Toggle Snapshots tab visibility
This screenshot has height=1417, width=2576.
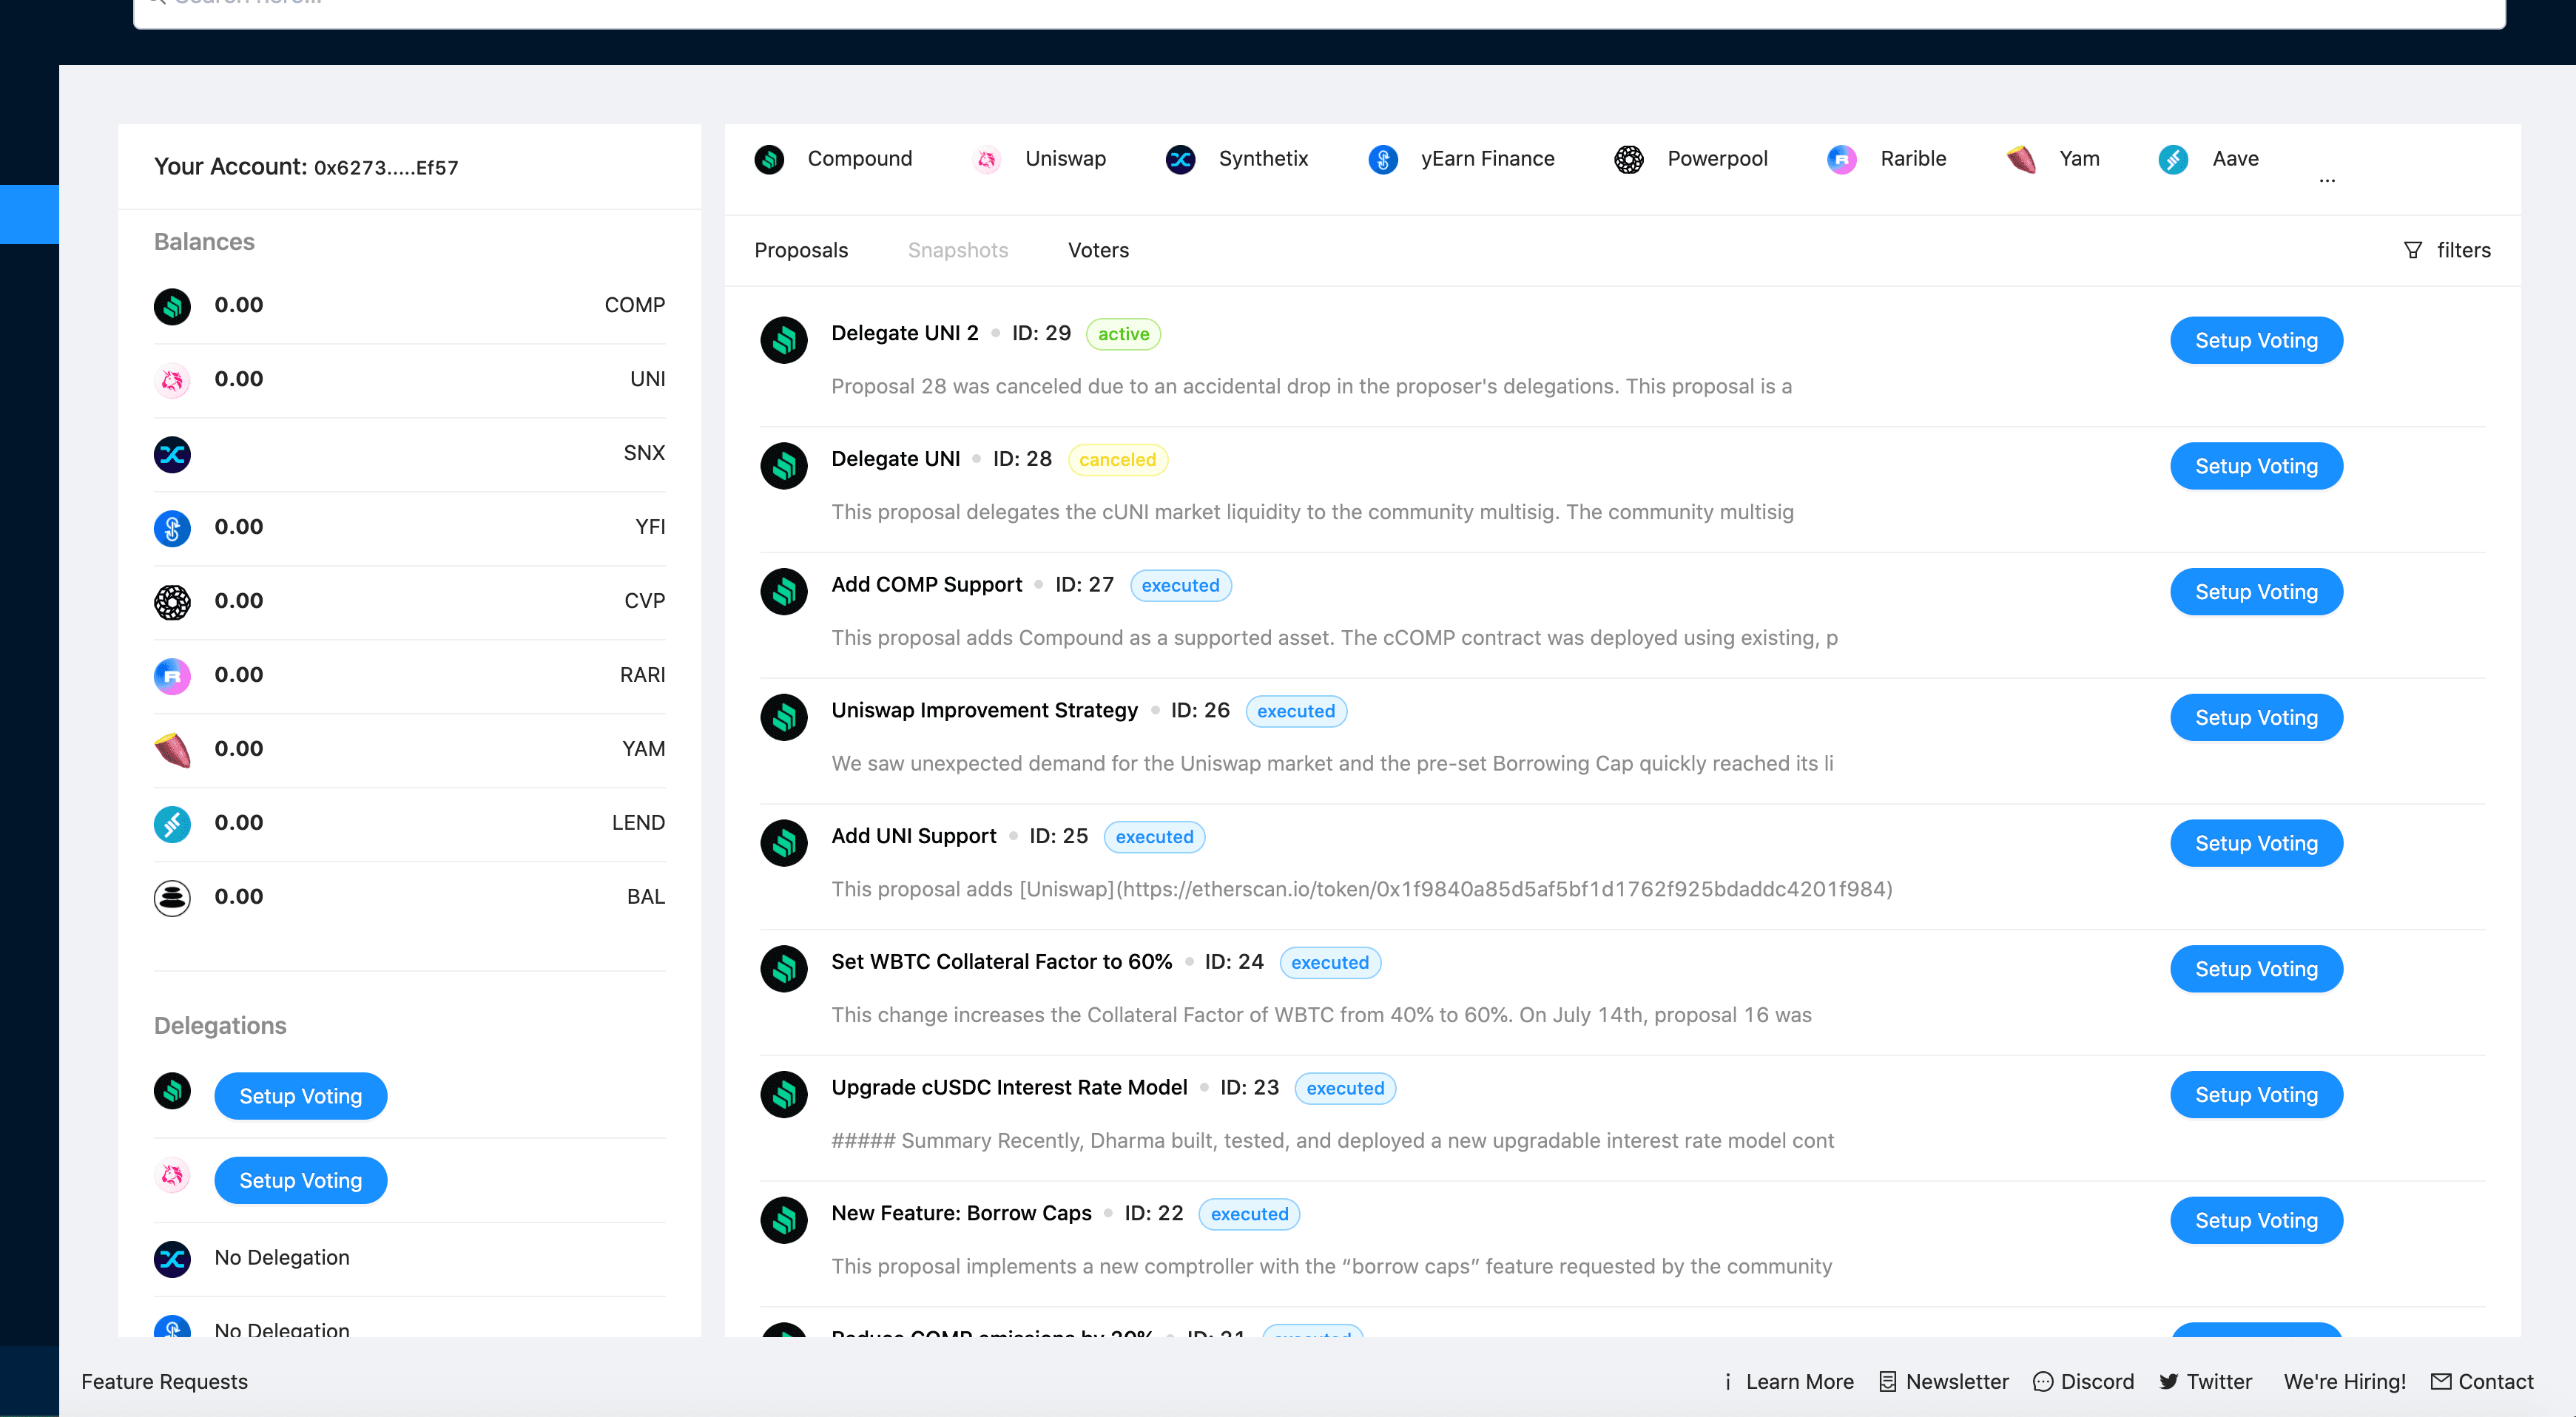click(958, 249)
